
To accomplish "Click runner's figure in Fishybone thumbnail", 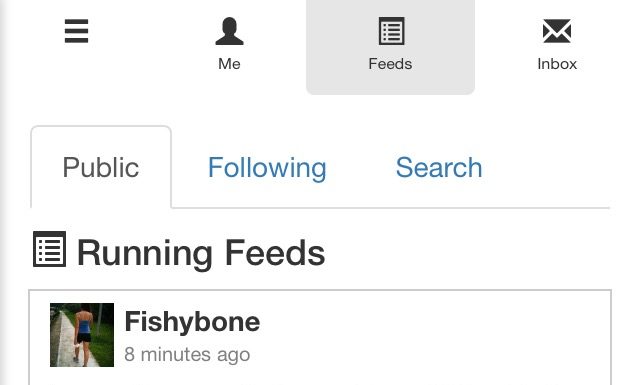I will coord(83,334).
